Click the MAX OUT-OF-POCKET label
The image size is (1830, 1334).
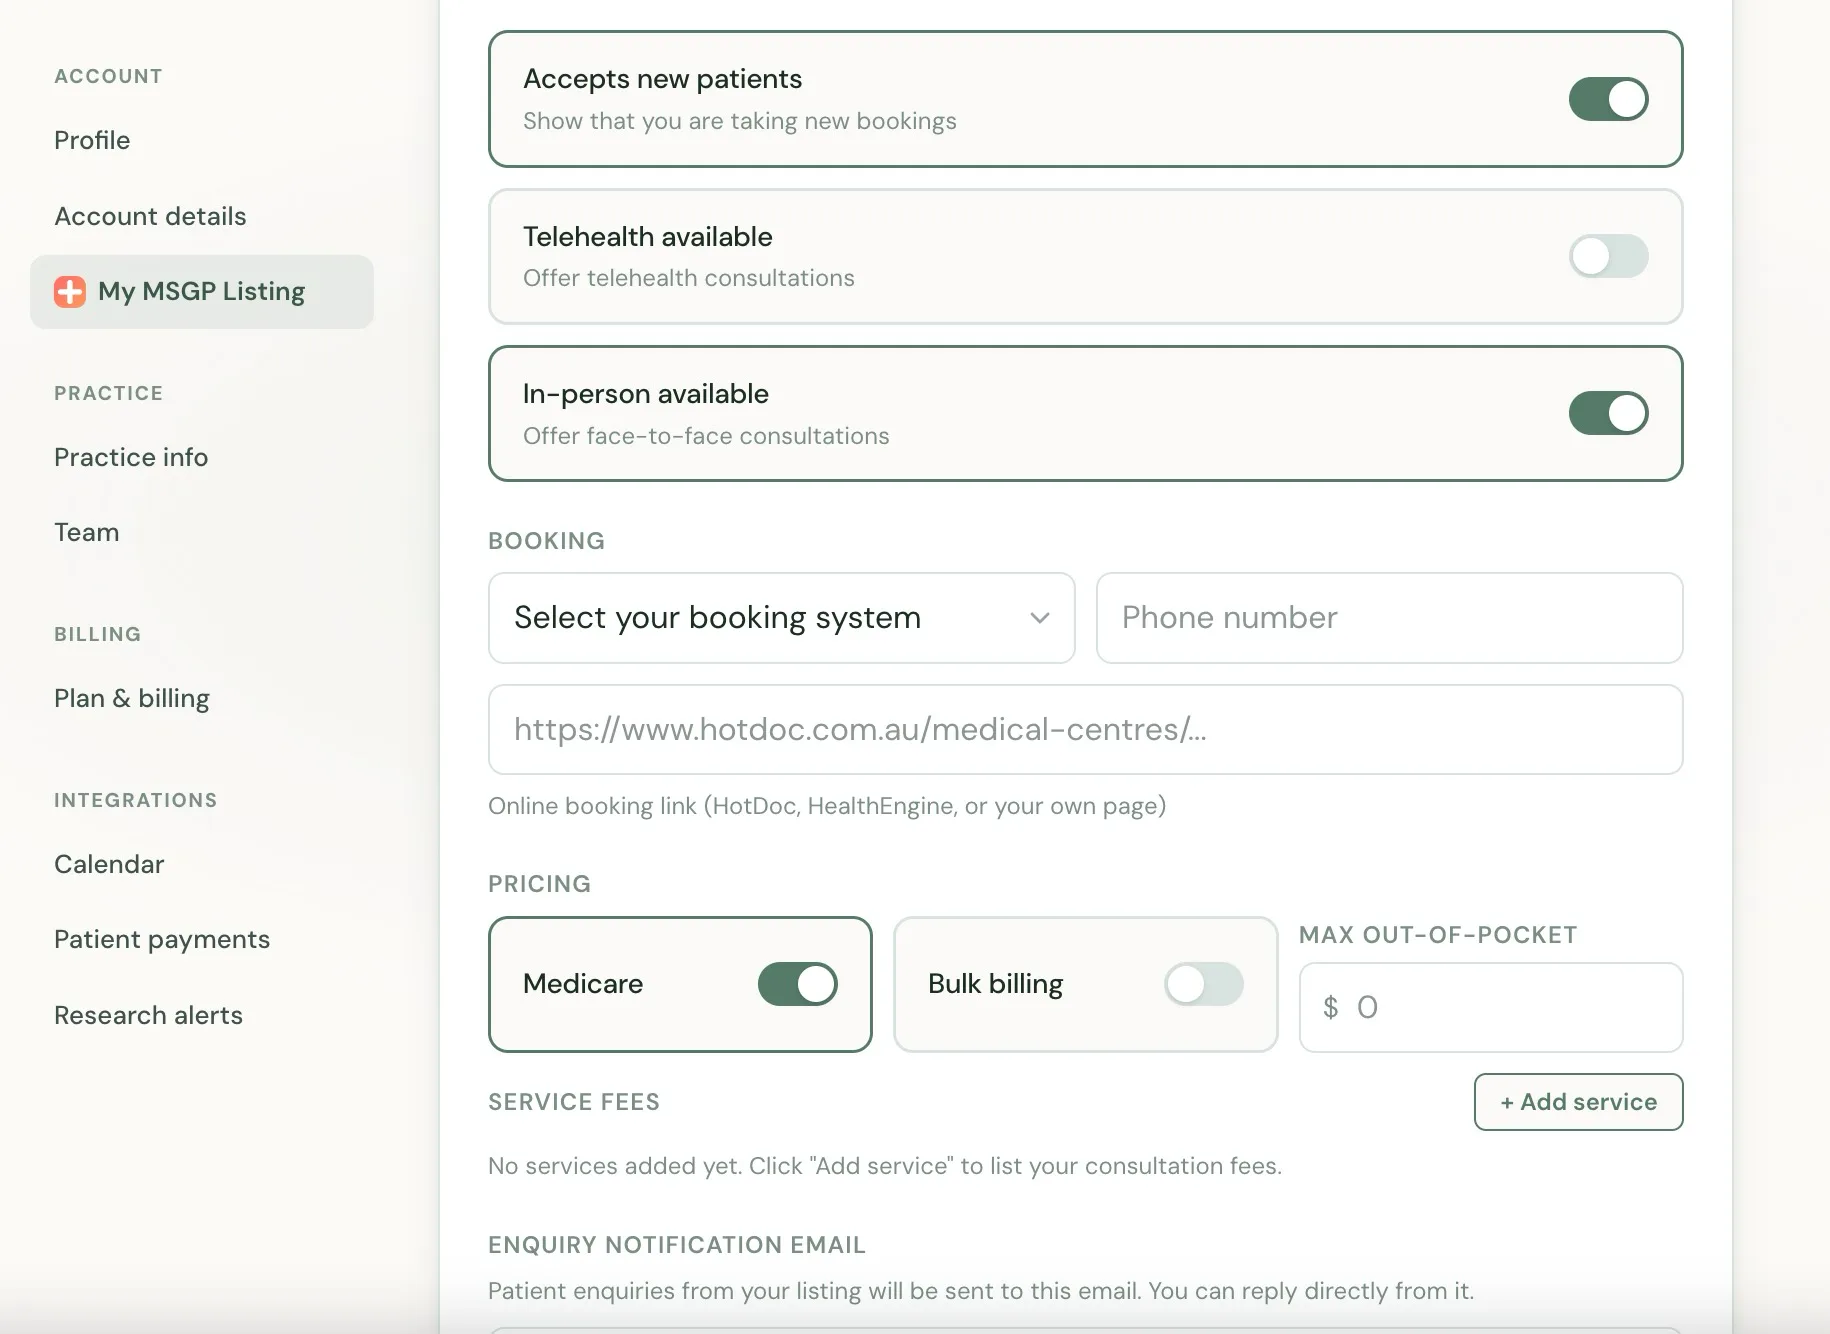(1438, 935)
